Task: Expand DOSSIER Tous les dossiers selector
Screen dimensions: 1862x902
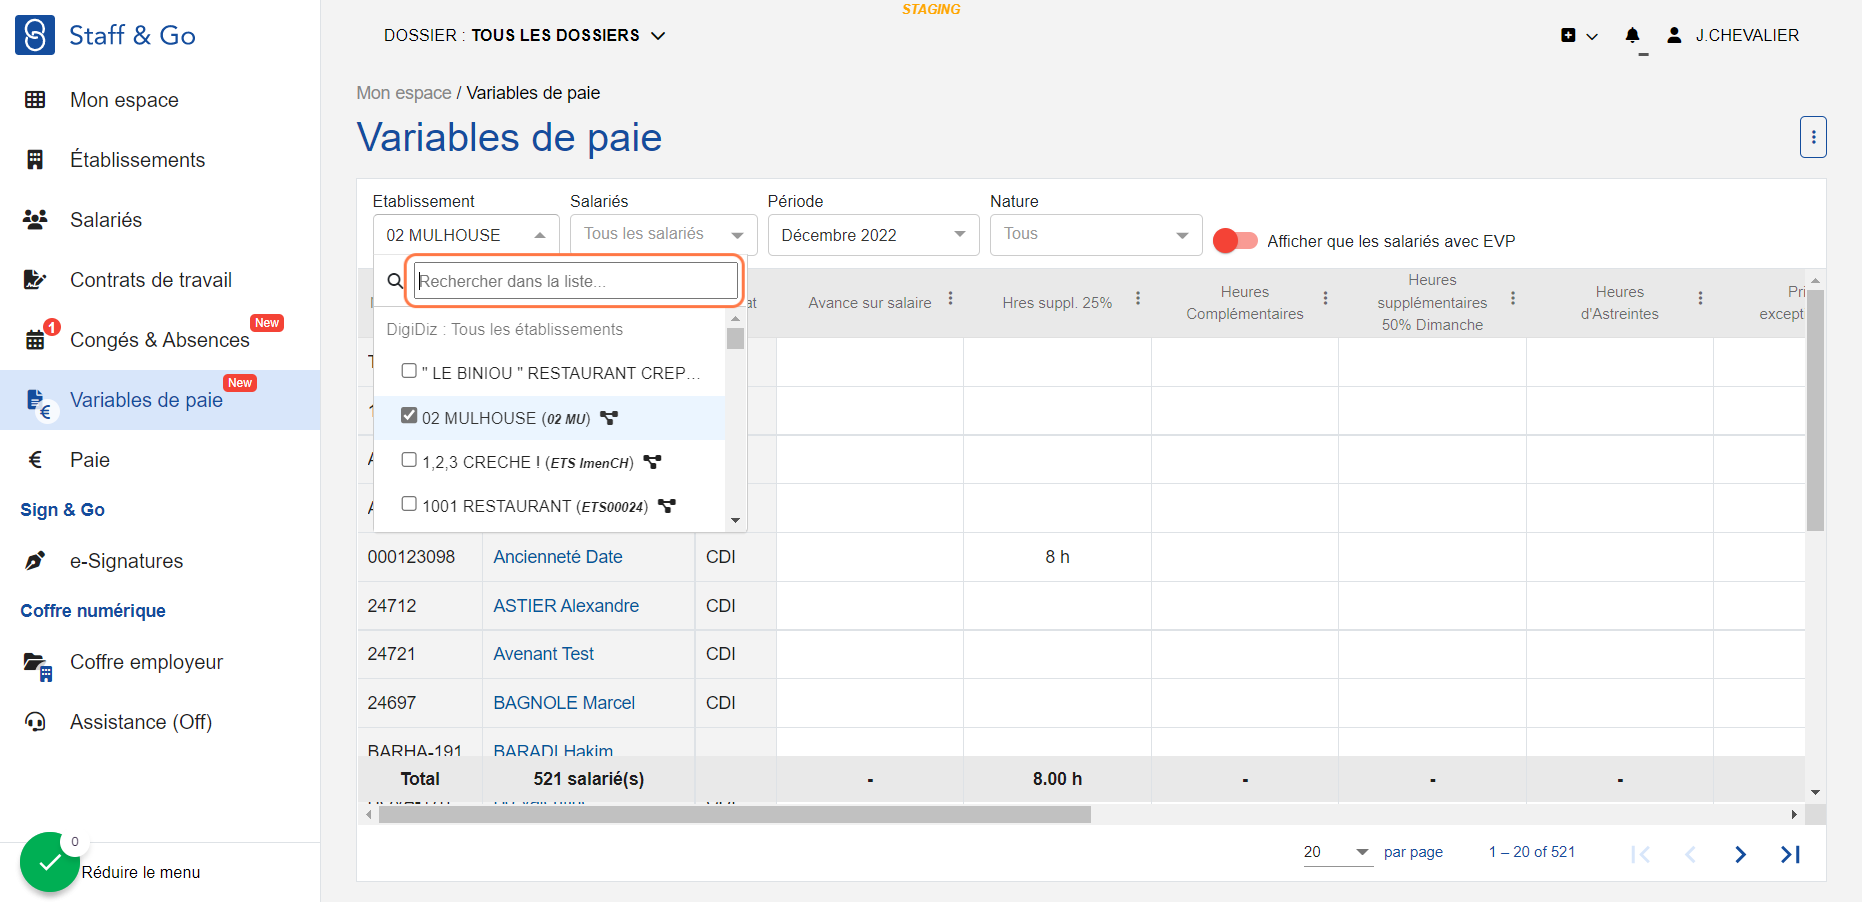Action: 525,35
